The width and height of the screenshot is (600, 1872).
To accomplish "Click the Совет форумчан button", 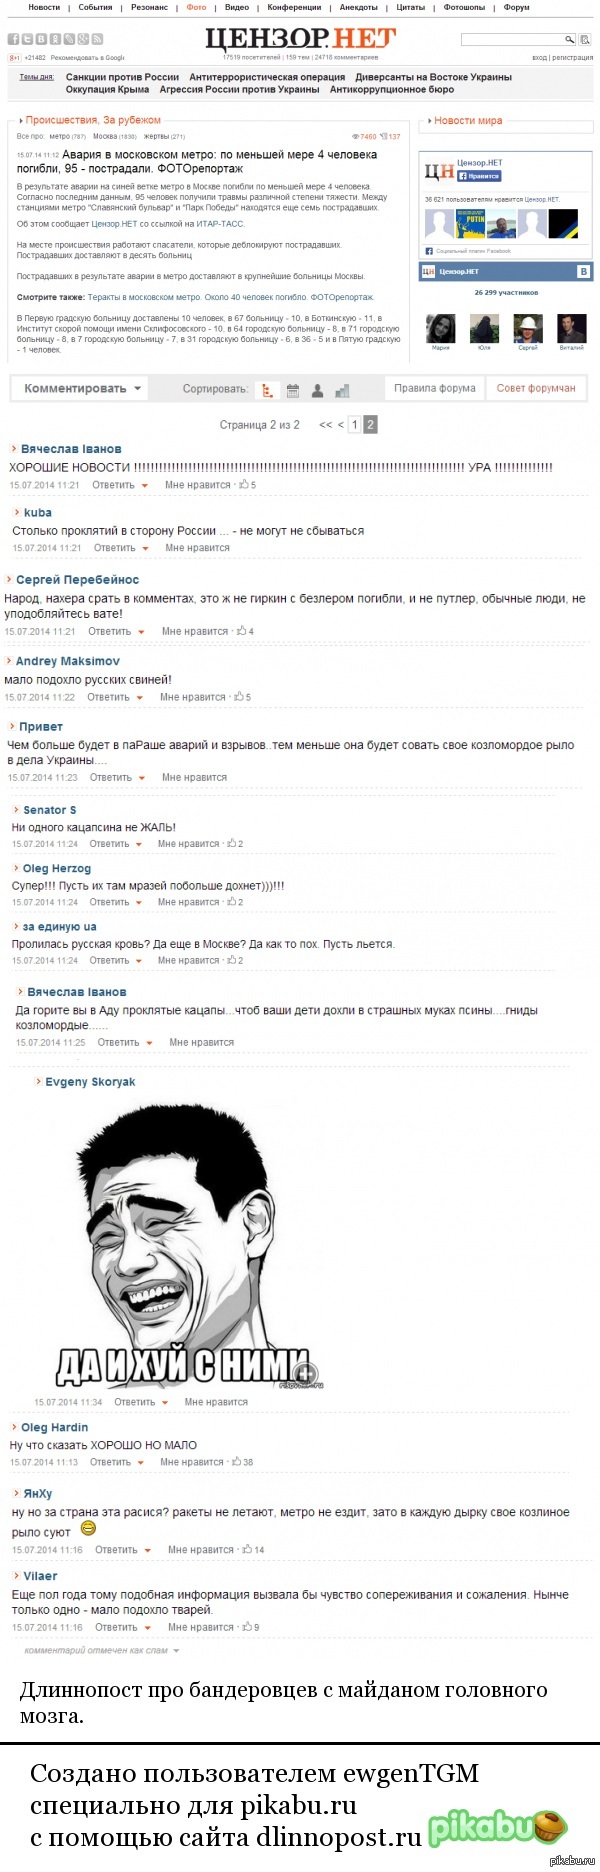I will tap(536, 388).
